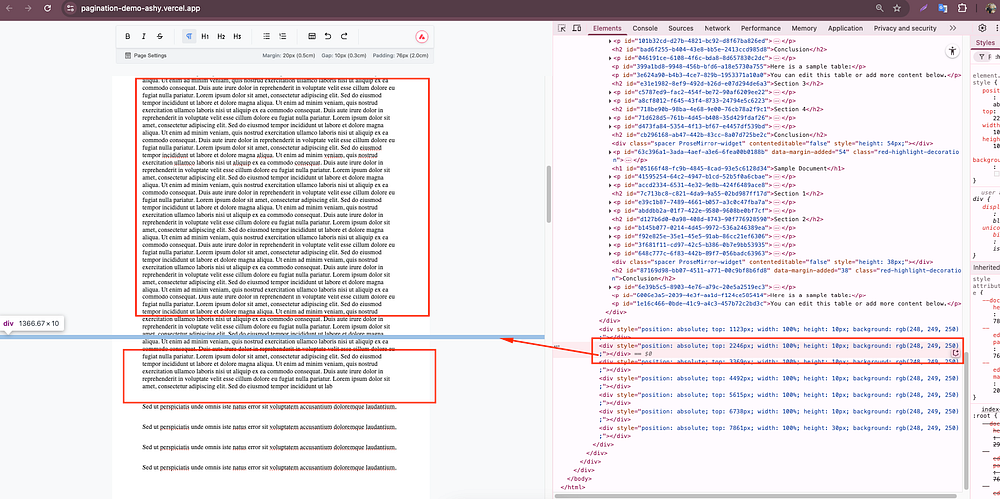Click the purple feather extension icon
Image resolution: width=1000 pixels, height=499 pixels.
[925, 8]
